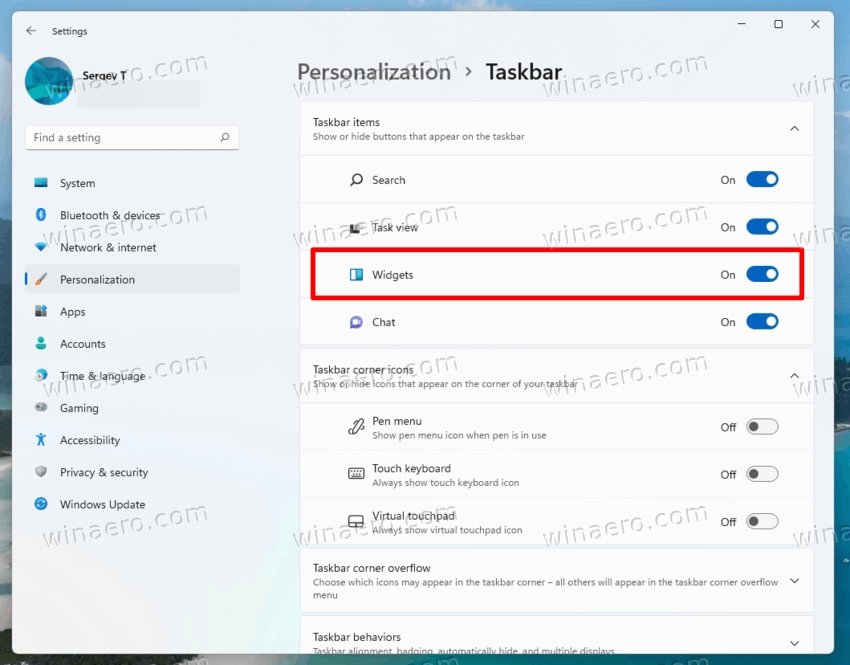Open the System settings category

pos(132,183)
